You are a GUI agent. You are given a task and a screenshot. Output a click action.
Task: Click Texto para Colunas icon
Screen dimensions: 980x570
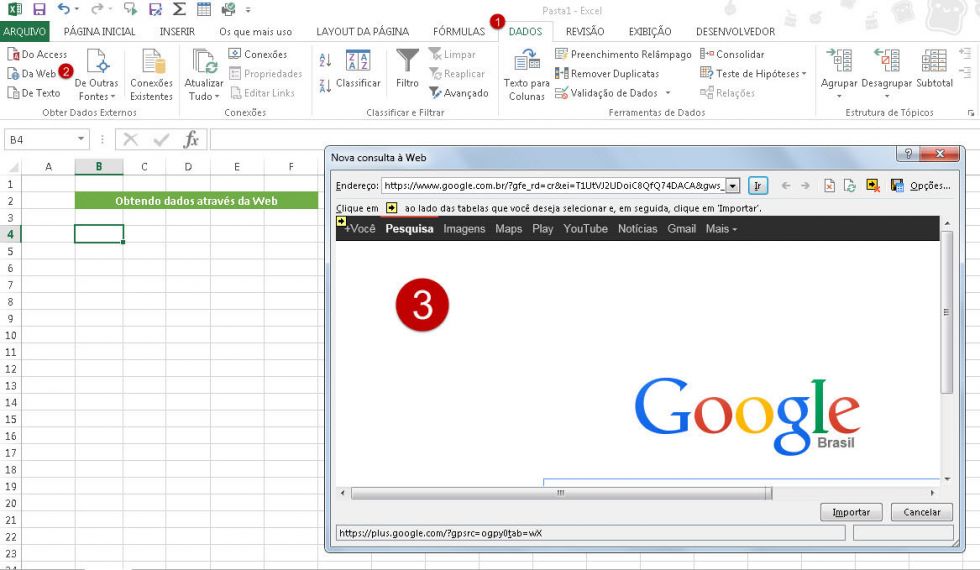(527, 62)
